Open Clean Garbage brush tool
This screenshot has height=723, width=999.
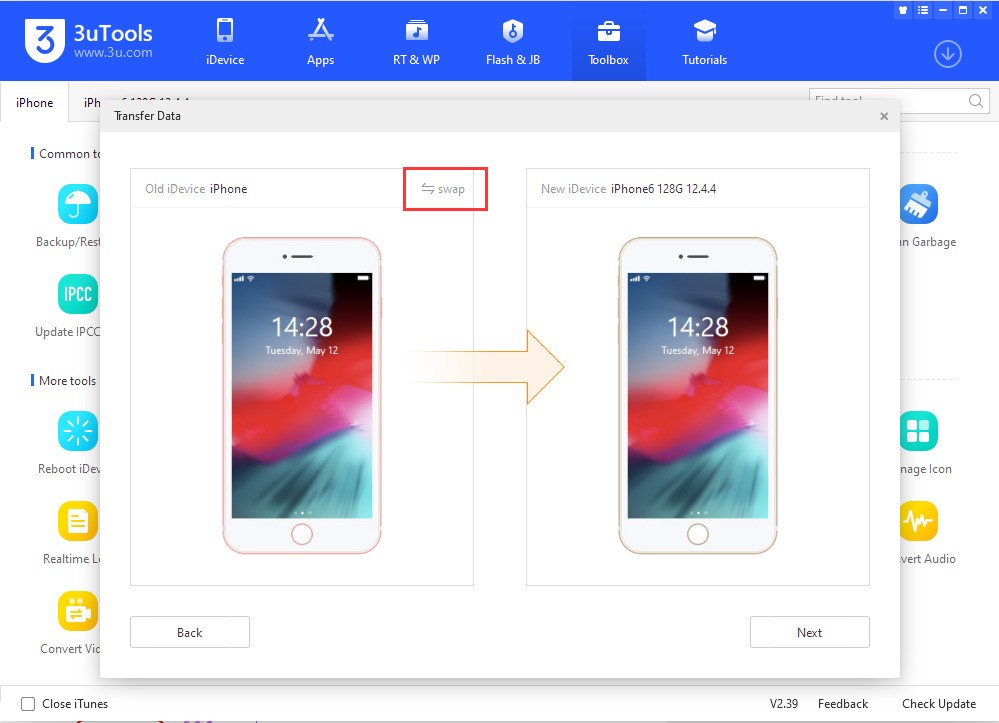point(919,204)
